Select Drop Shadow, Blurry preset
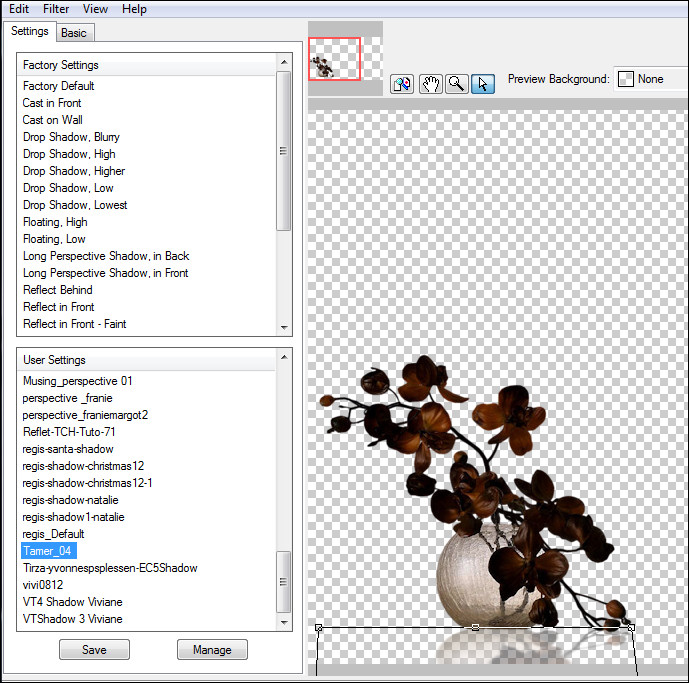Screen dimensions: 689x683 click(71, 137)
